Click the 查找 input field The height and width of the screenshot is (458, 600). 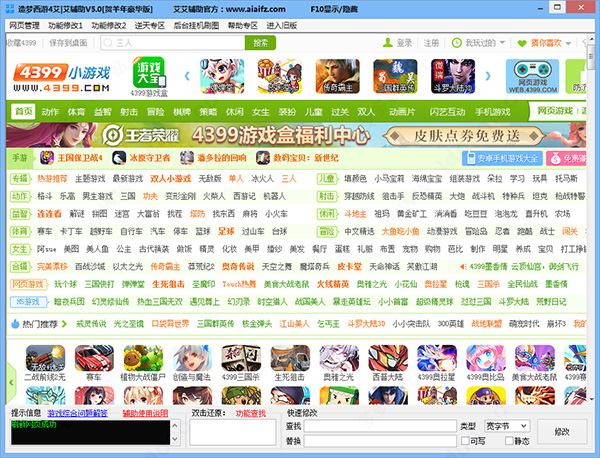click(380, 426)
